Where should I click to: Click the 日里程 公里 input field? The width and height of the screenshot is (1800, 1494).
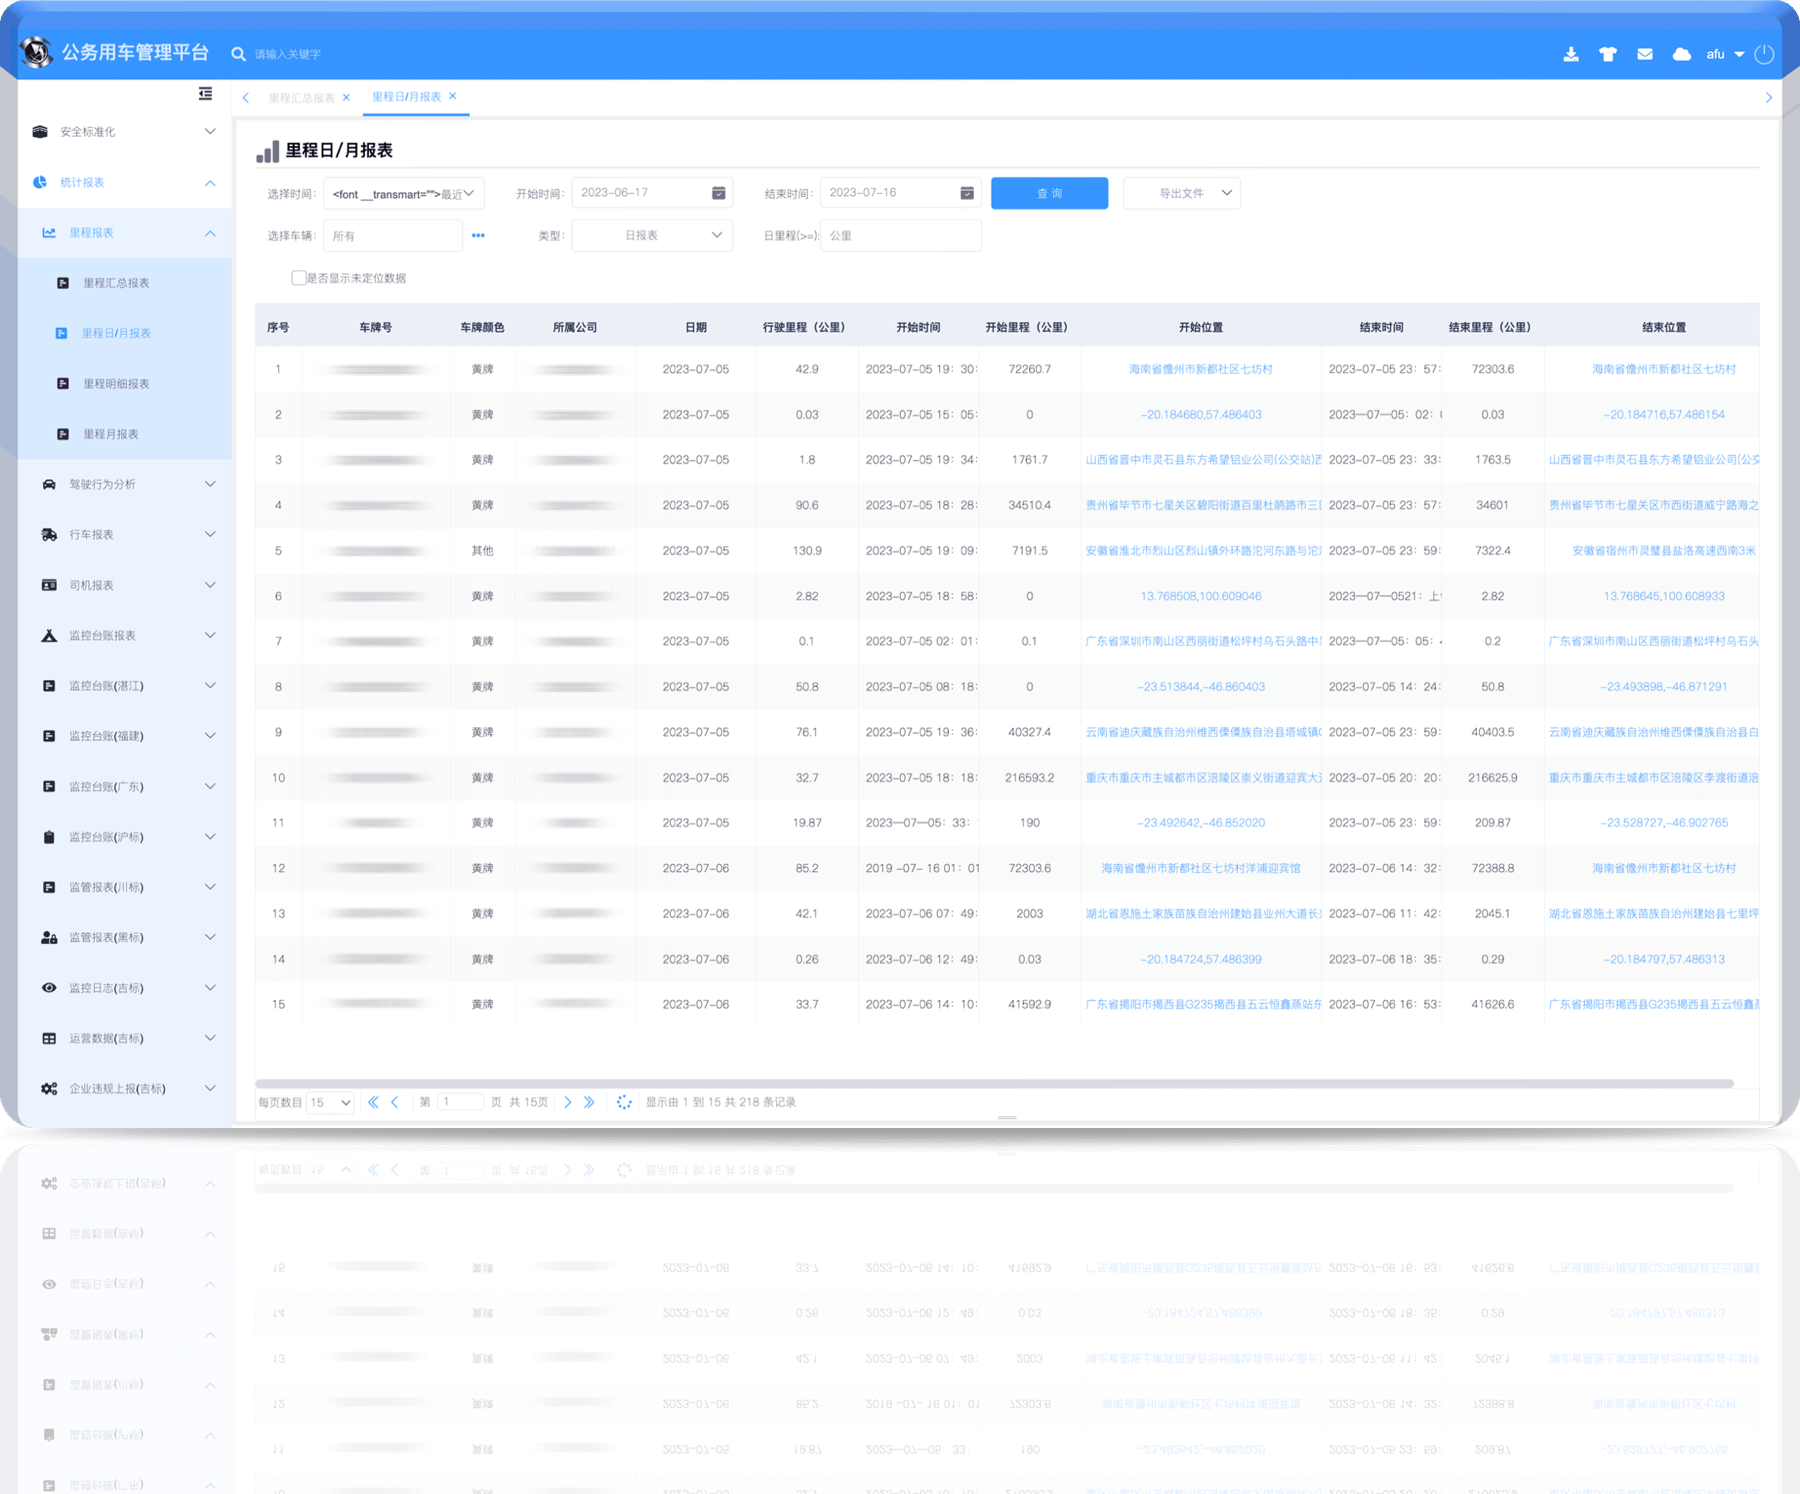click(x=900, y=236)
